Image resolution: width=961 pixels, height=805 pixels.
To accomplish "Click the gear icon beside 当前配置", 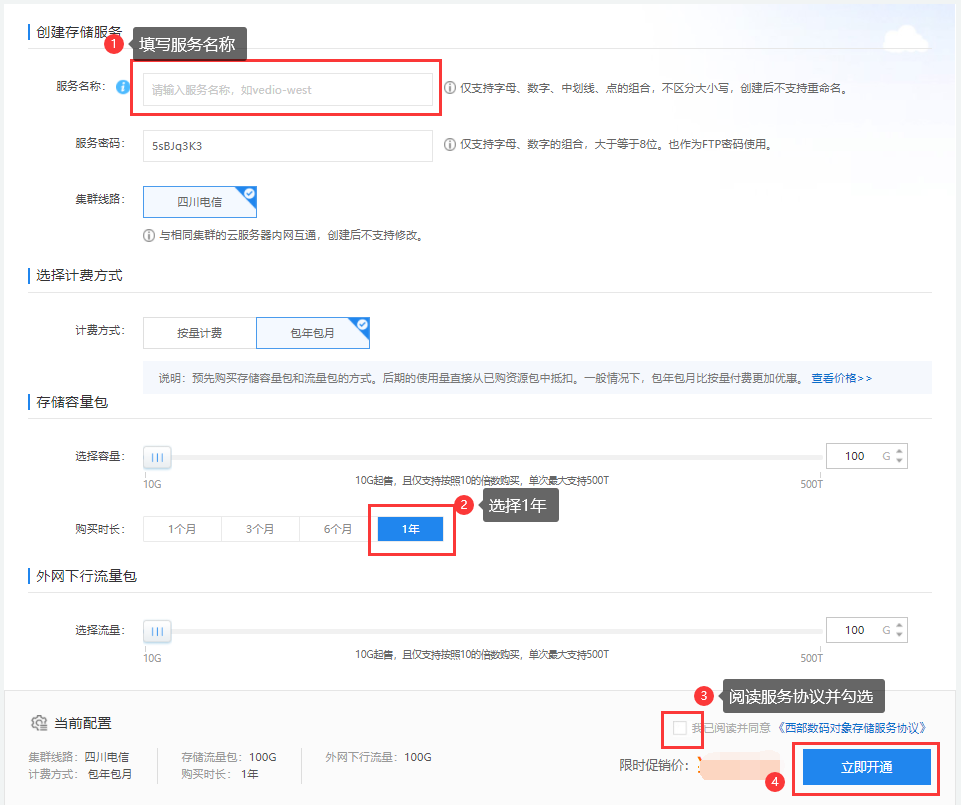I will (x=39, y=722).
